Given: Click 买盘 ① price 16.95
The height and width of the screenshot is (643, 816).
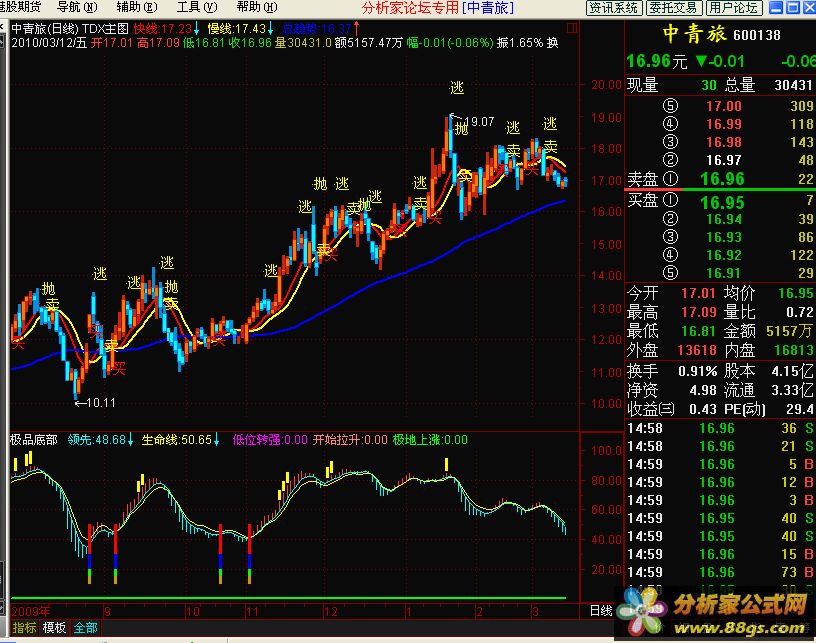Looking at the screenshot, I should click(722, 202).
